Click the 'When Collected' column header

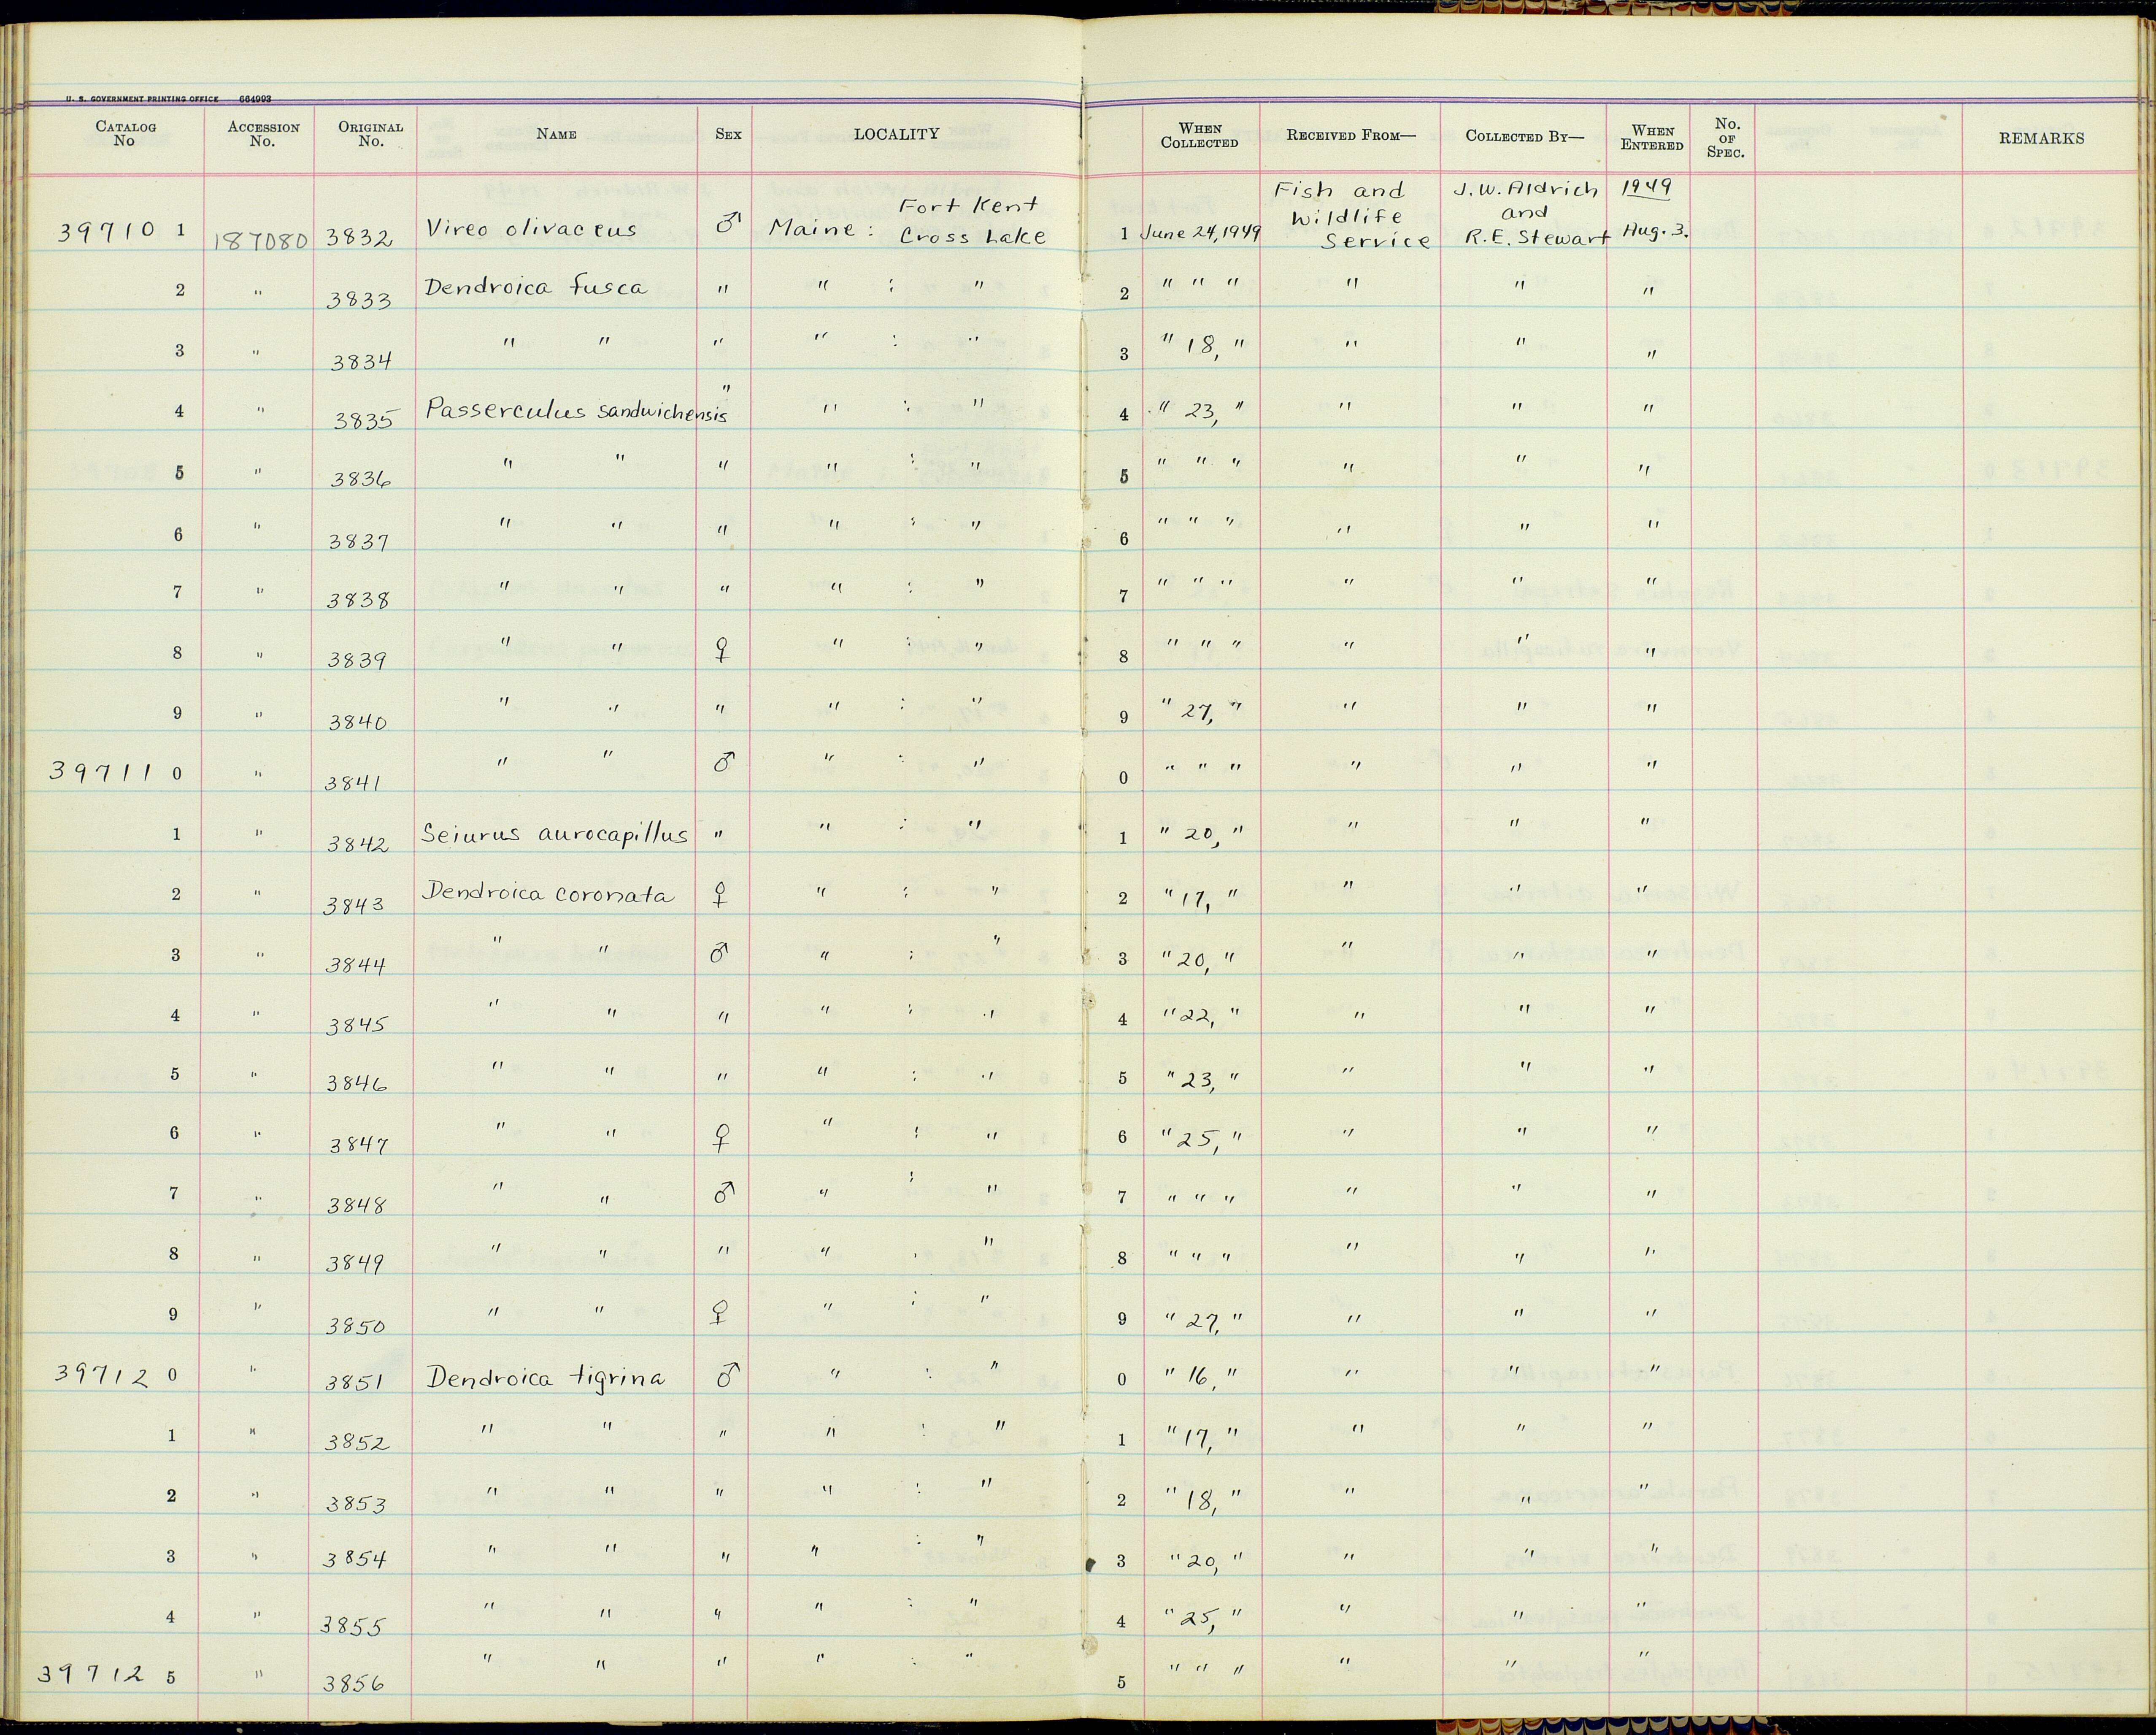pos(1199,135)
